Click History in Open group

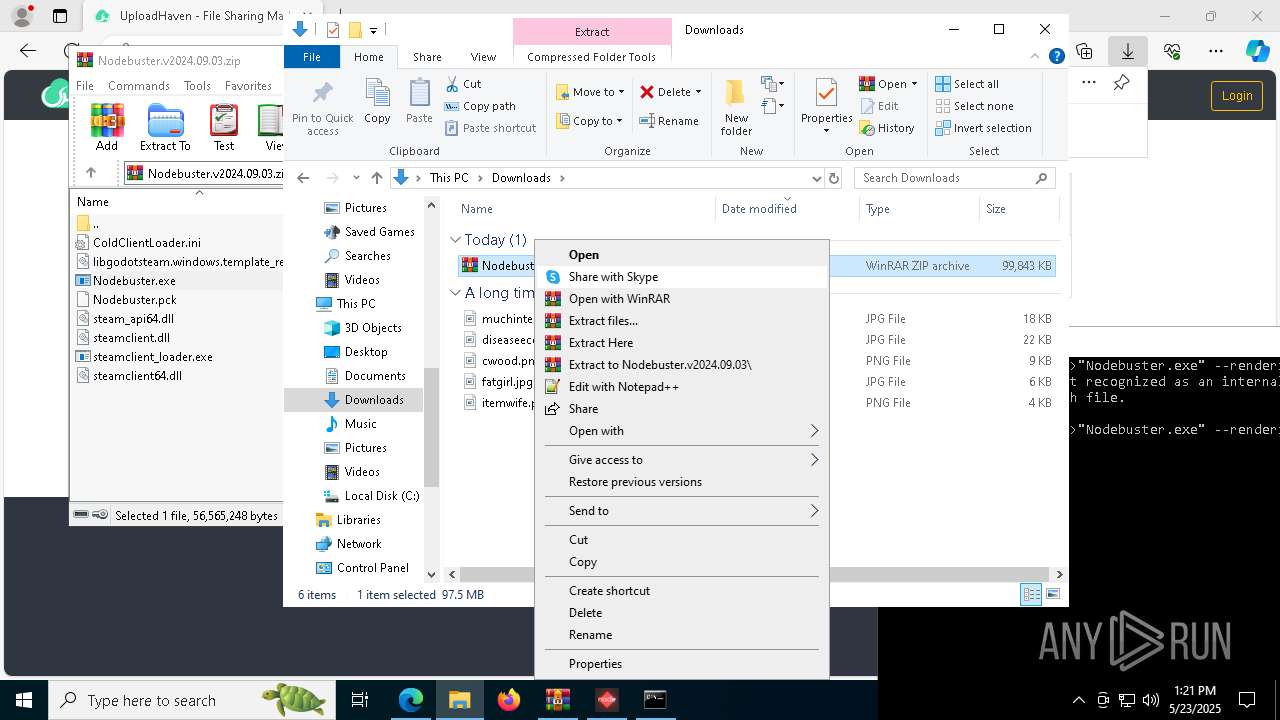pyautogui.click(x=887, y=128)
